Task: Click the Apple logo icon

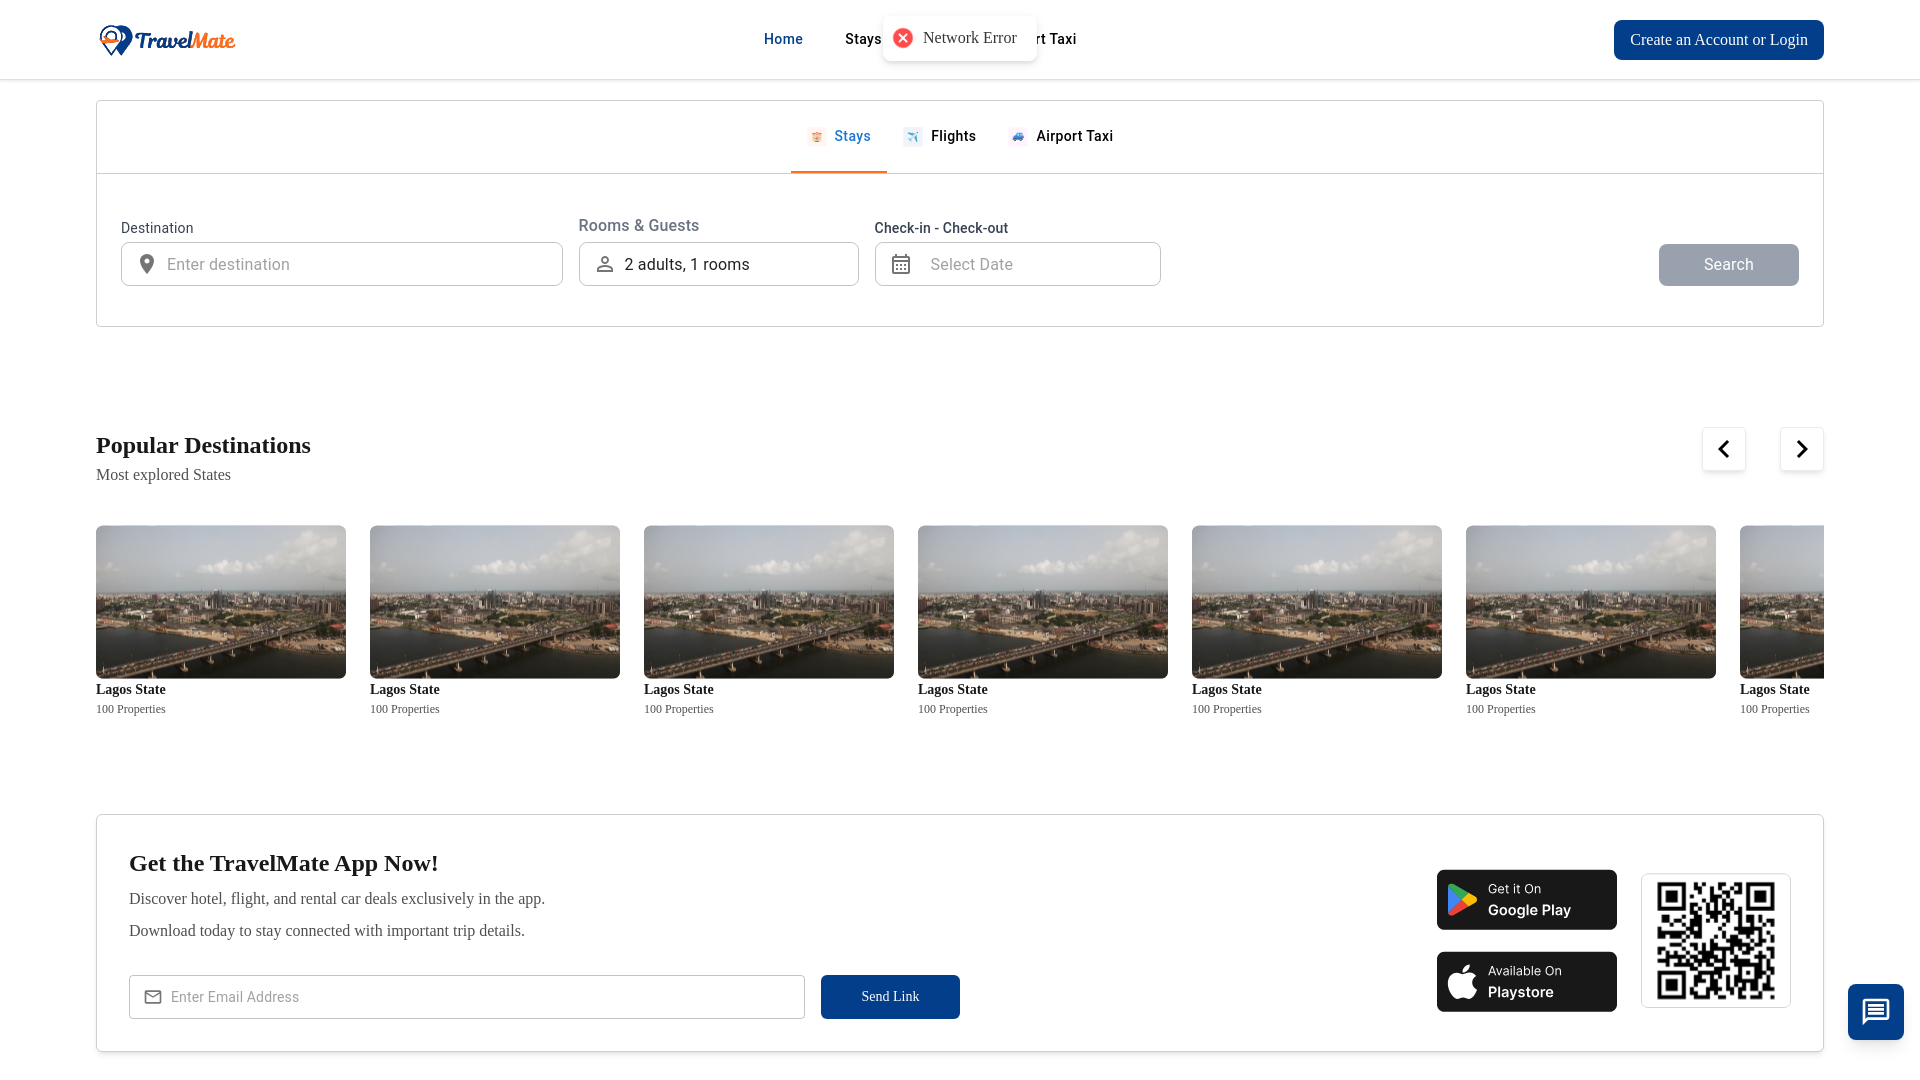Action: pos(1462,982)
